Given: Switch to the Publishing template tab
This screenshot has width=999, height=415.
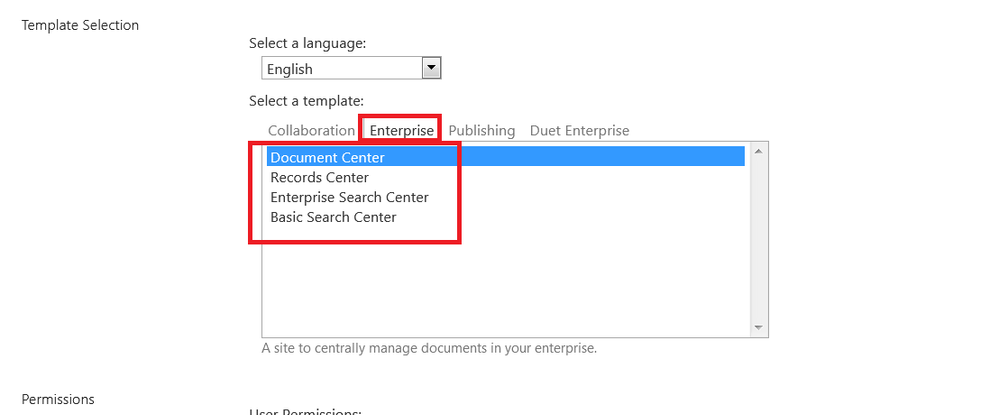Looking at the screenshot, I should coord(482,131).
